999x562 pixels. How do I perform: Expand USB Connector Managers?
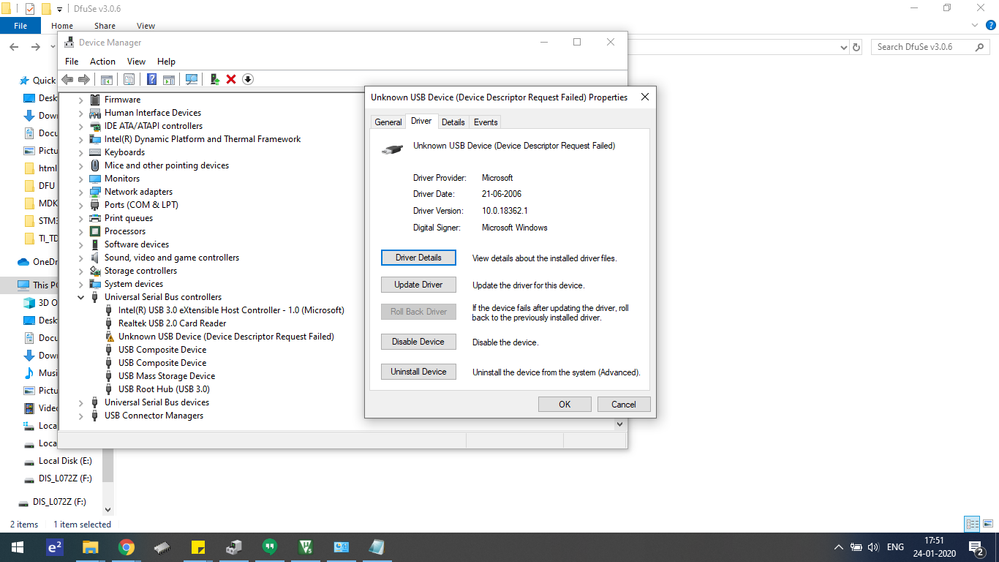coord(81,416)
